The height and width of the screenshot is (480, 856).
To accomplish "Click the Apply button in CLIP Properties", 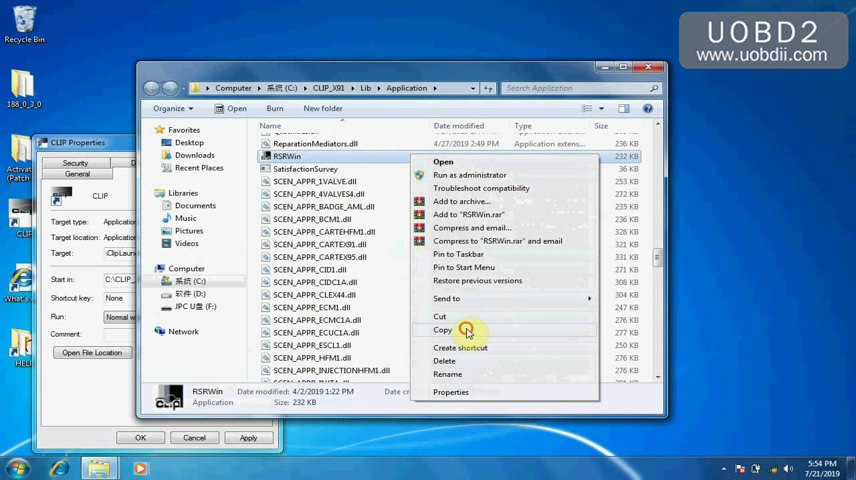I will point(248,437).
